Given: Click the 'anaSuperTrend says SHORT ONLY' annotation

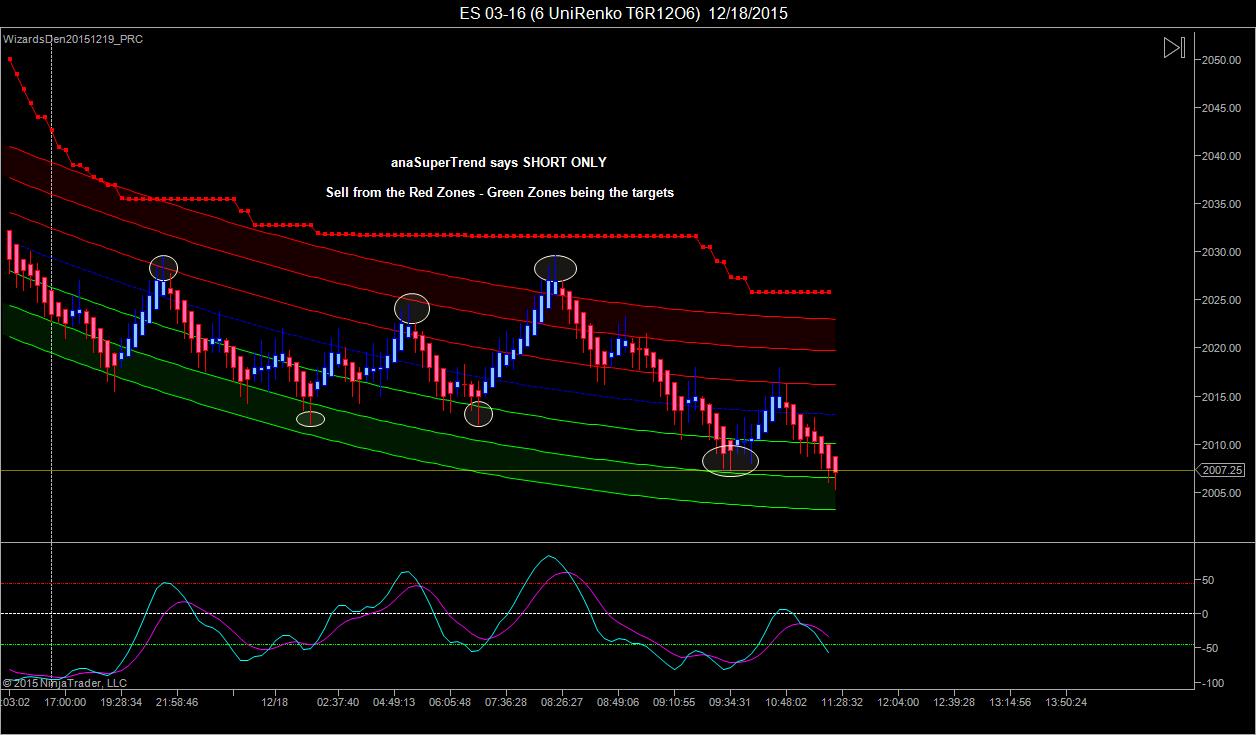Looking at the screenshot, I should click(x=498, y=162).
